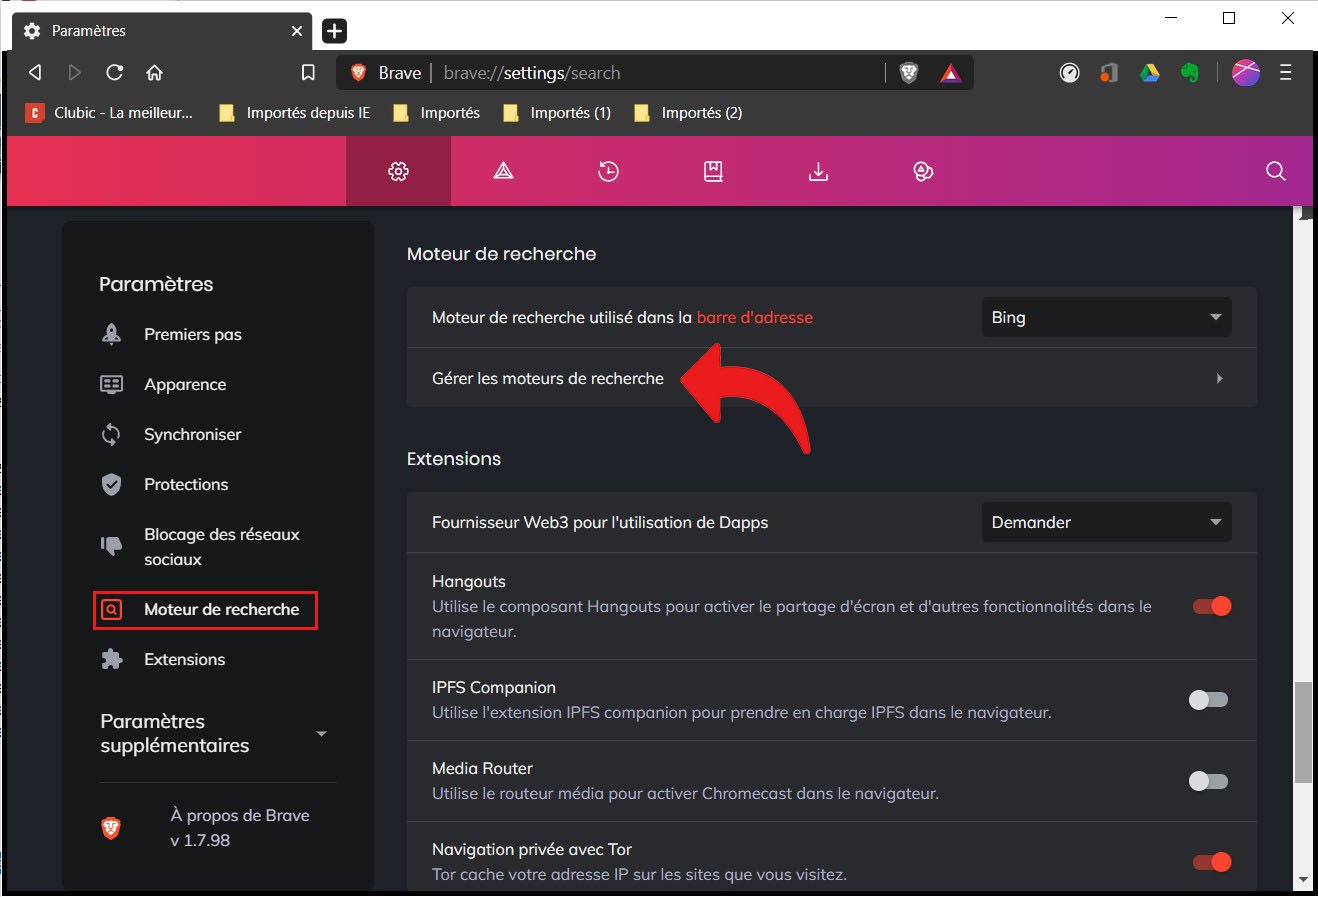
Task: Disable the Hangouts toggle
Action: (x=1212, y=606)
